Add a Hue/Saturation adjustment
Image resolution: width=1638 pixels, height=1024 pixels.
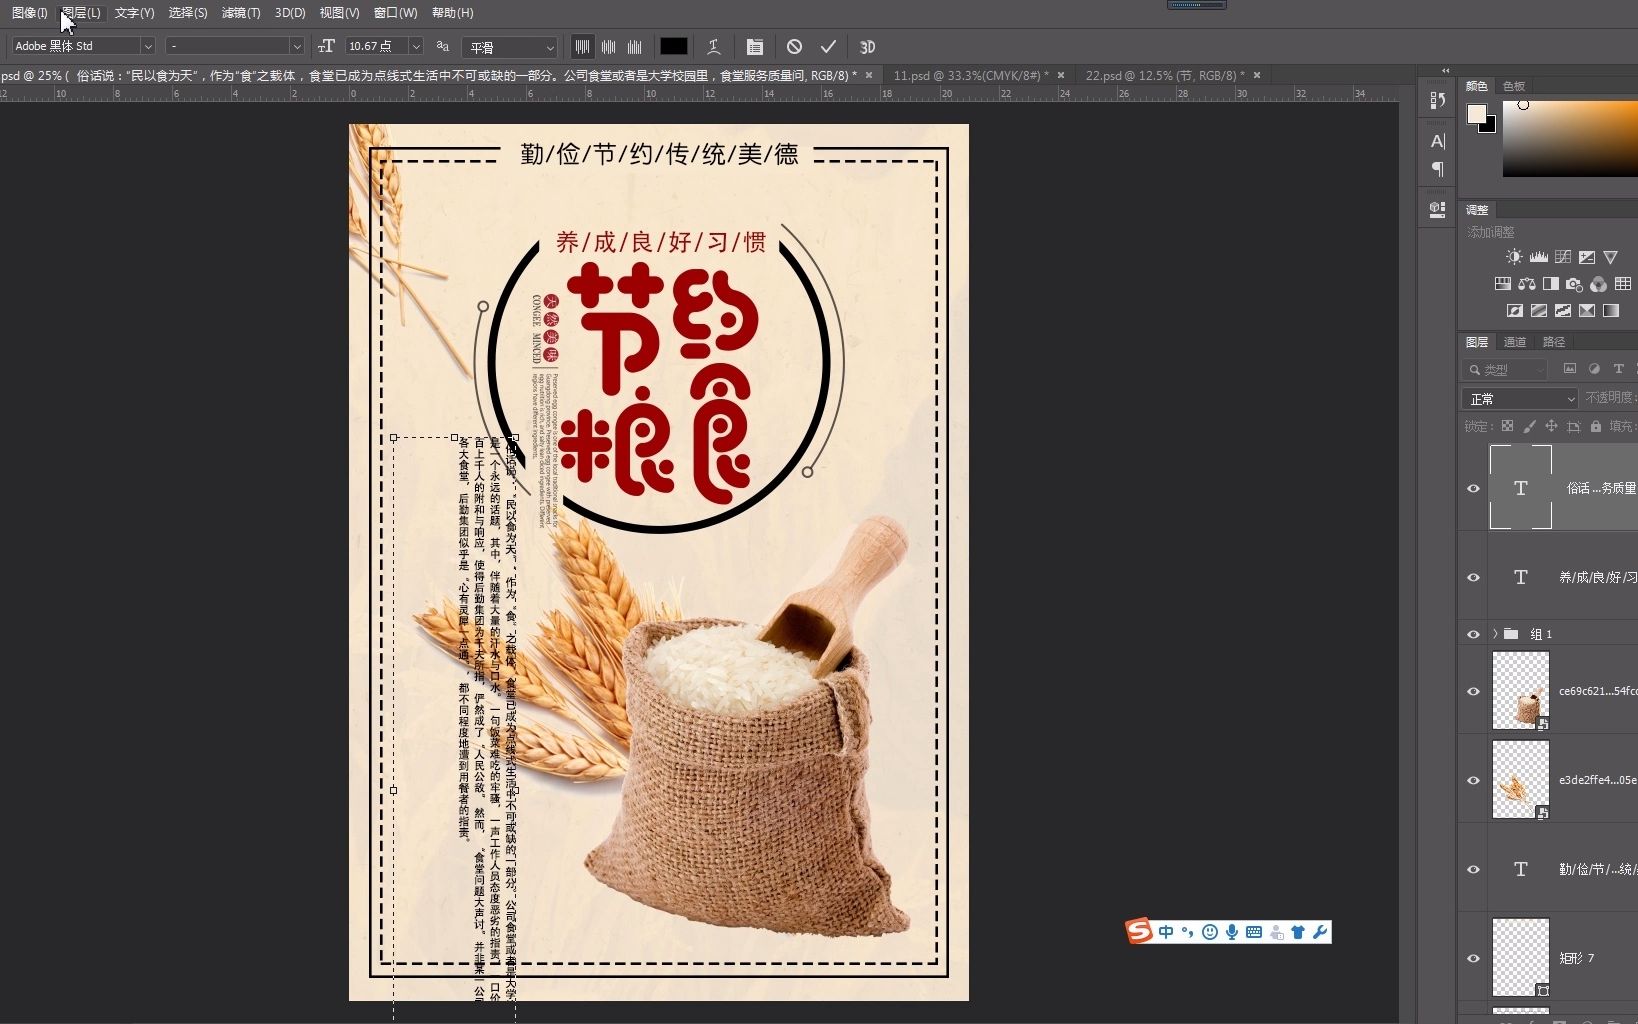click(x=1502, y=284)
